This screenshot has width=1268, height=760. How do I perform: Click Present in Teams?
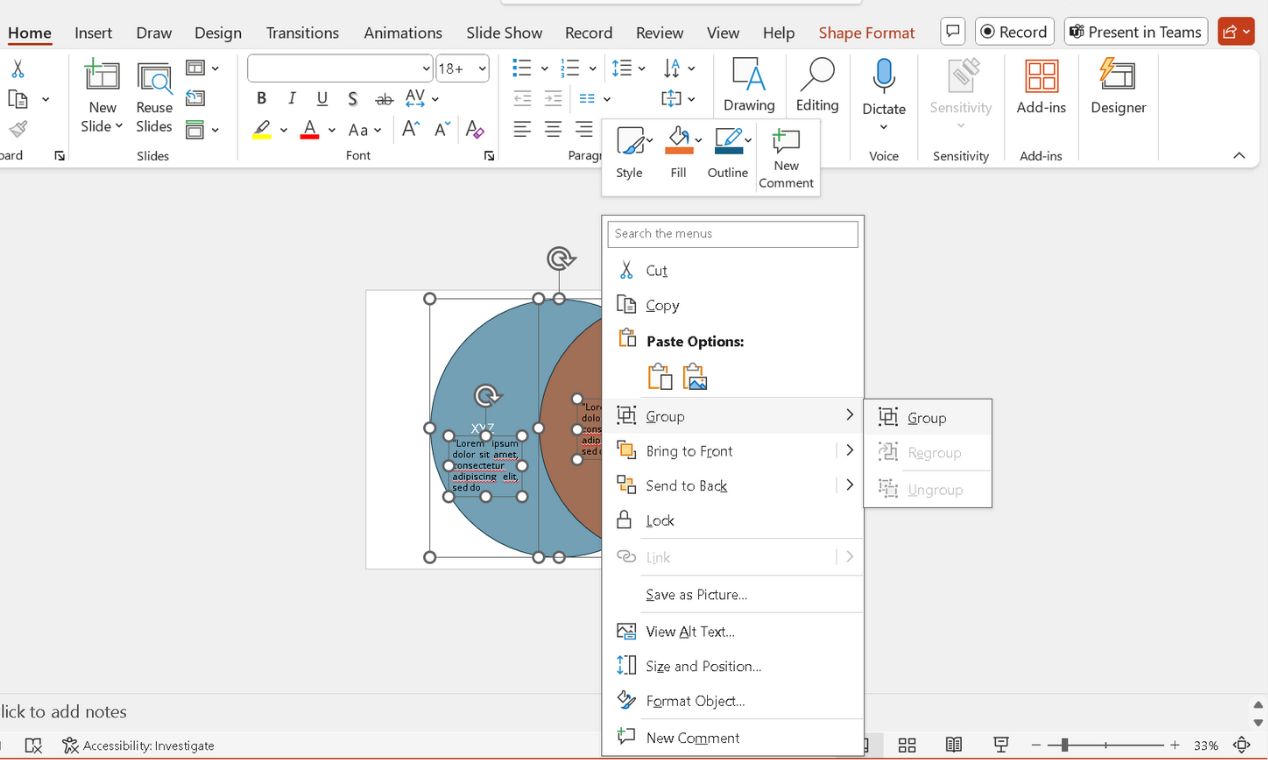click(x=1136, y=32)
